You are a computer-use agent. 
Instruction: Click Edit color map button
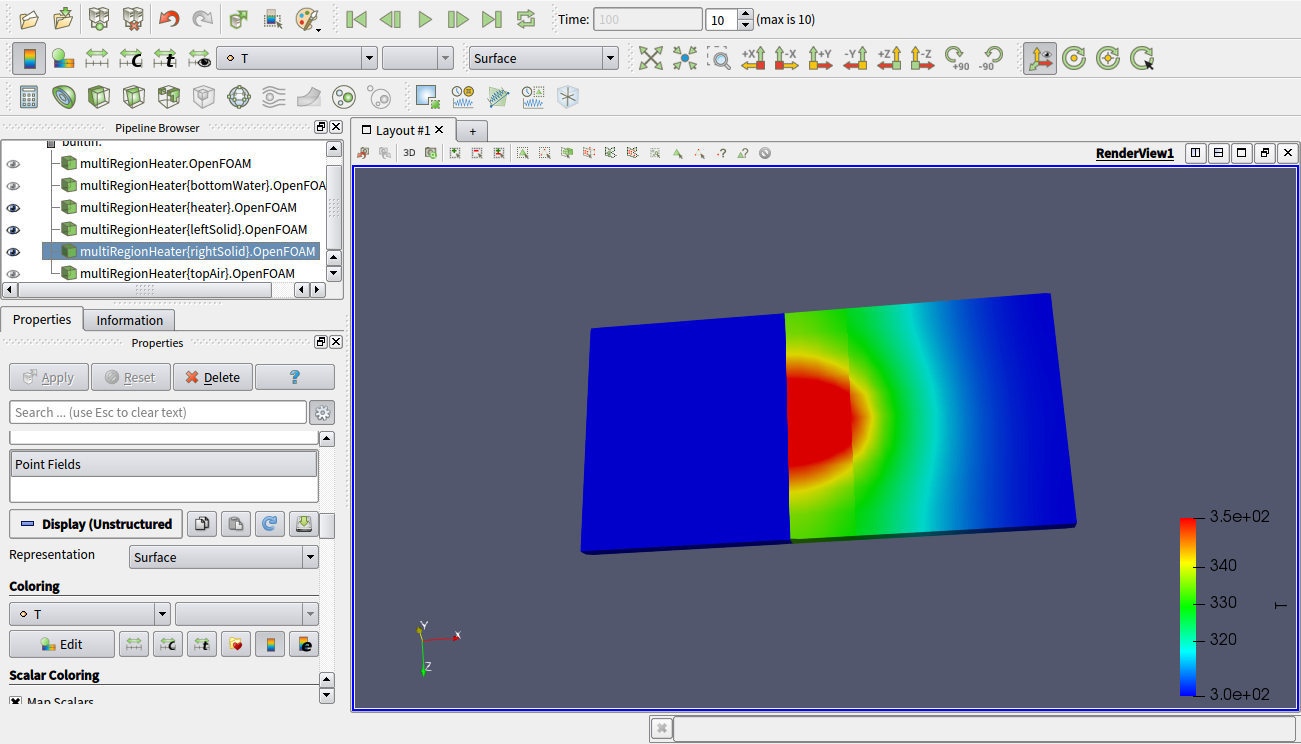pyautogui.click(x=61, y=644)
